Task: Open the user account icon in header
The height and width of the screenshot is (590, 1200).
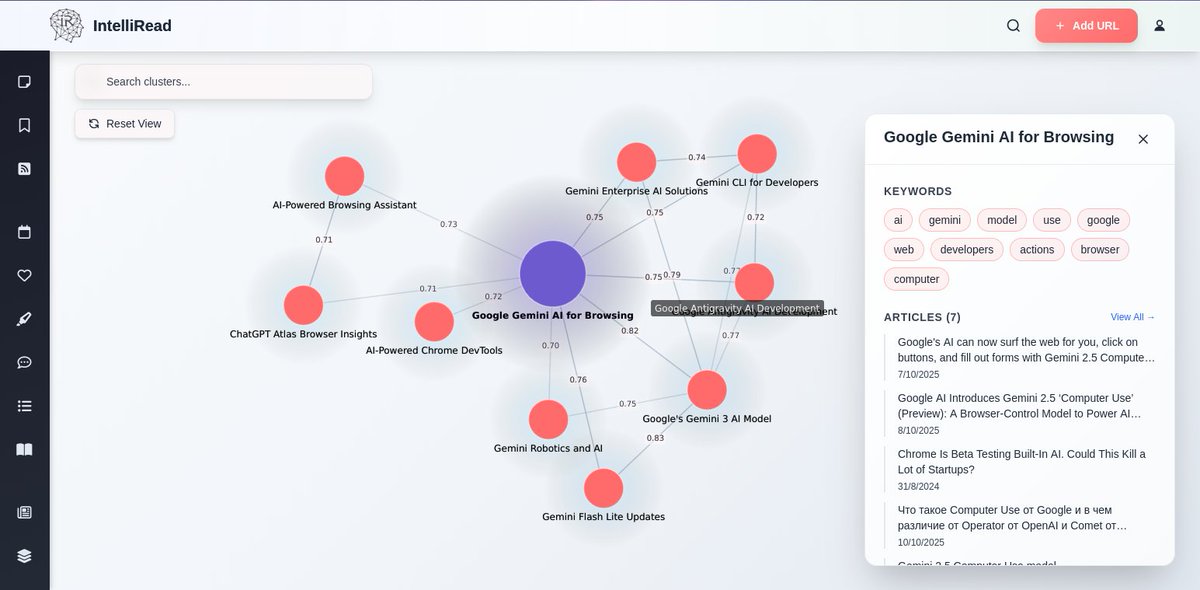Action: pos(1159,25)
